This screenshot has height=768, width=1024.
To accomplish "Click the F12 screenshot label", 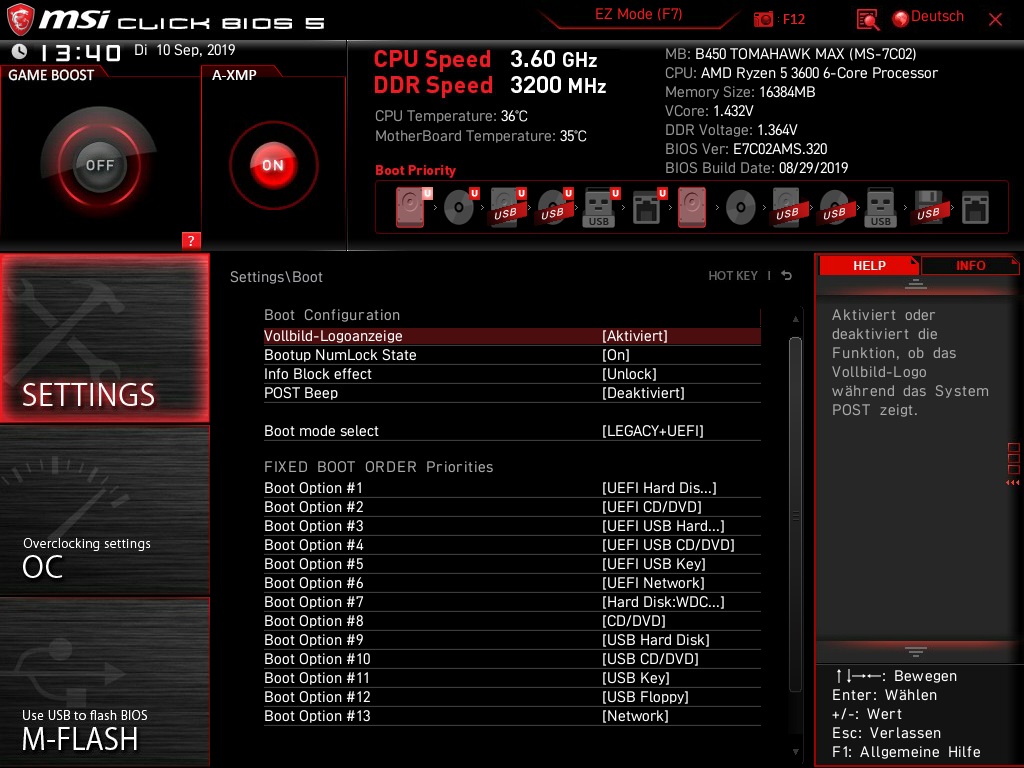I will (x=793, y=19).
